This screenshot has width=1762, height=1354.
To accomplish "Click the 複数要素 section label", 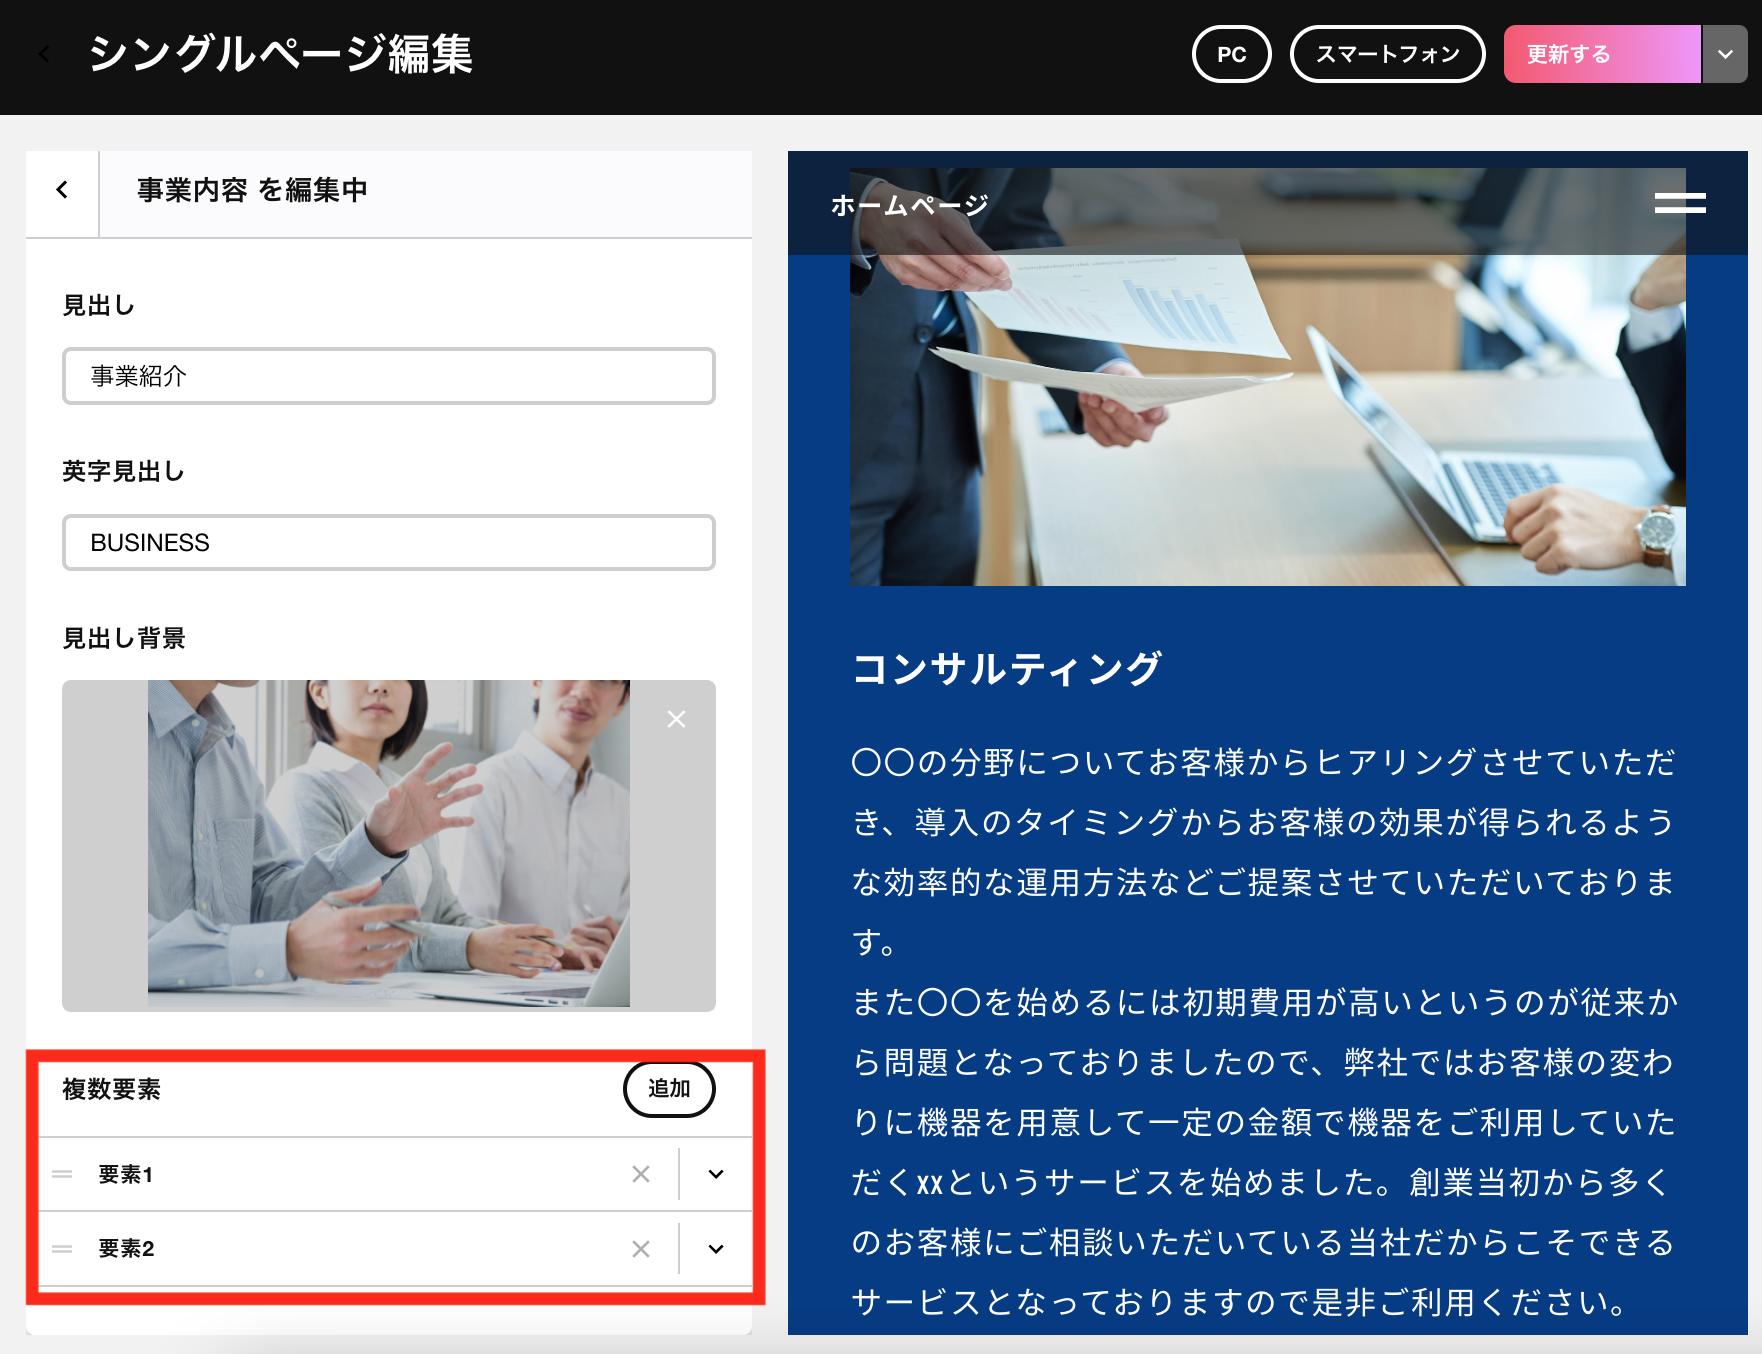I will (111, 1089).
